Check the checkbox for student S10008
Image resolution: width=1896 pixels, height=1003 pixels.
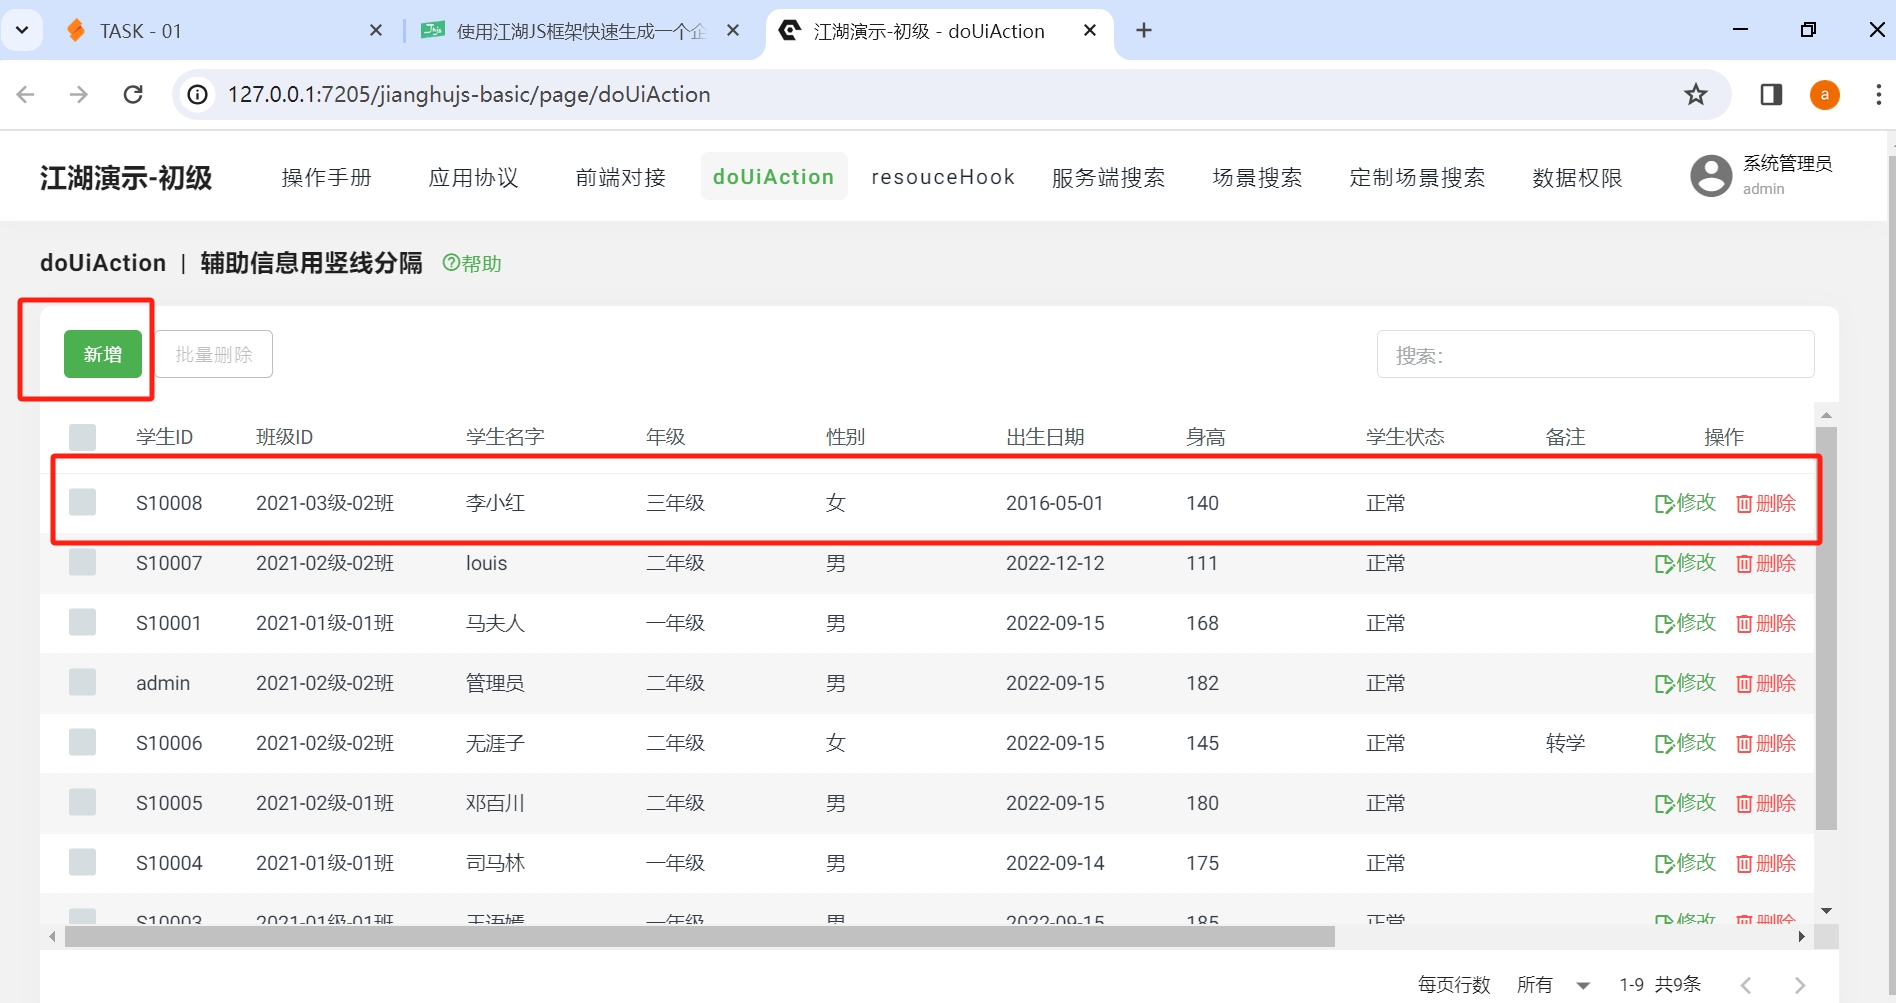coord(83,503)
